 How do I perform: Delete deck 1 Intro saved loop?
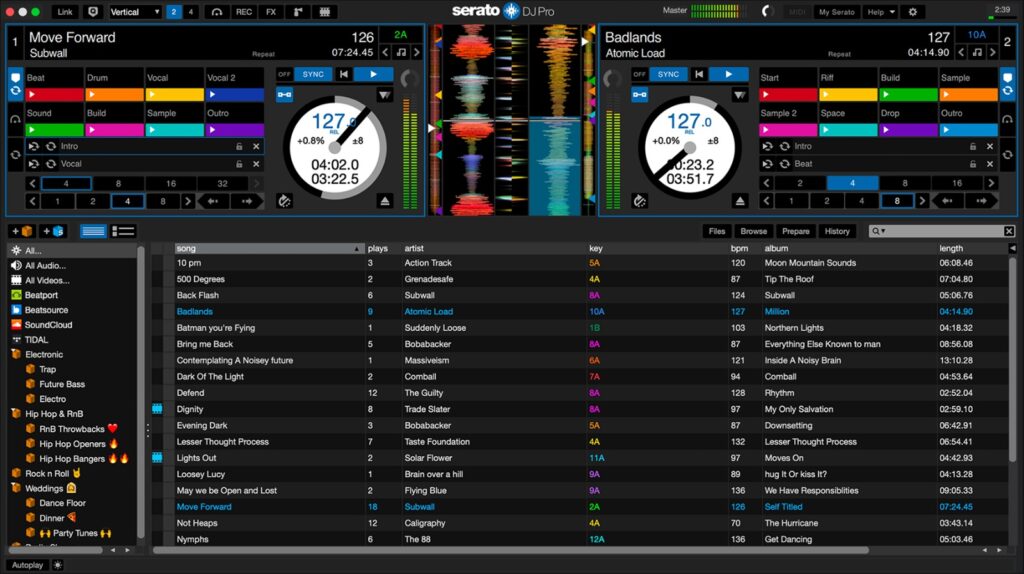point(256,147)
